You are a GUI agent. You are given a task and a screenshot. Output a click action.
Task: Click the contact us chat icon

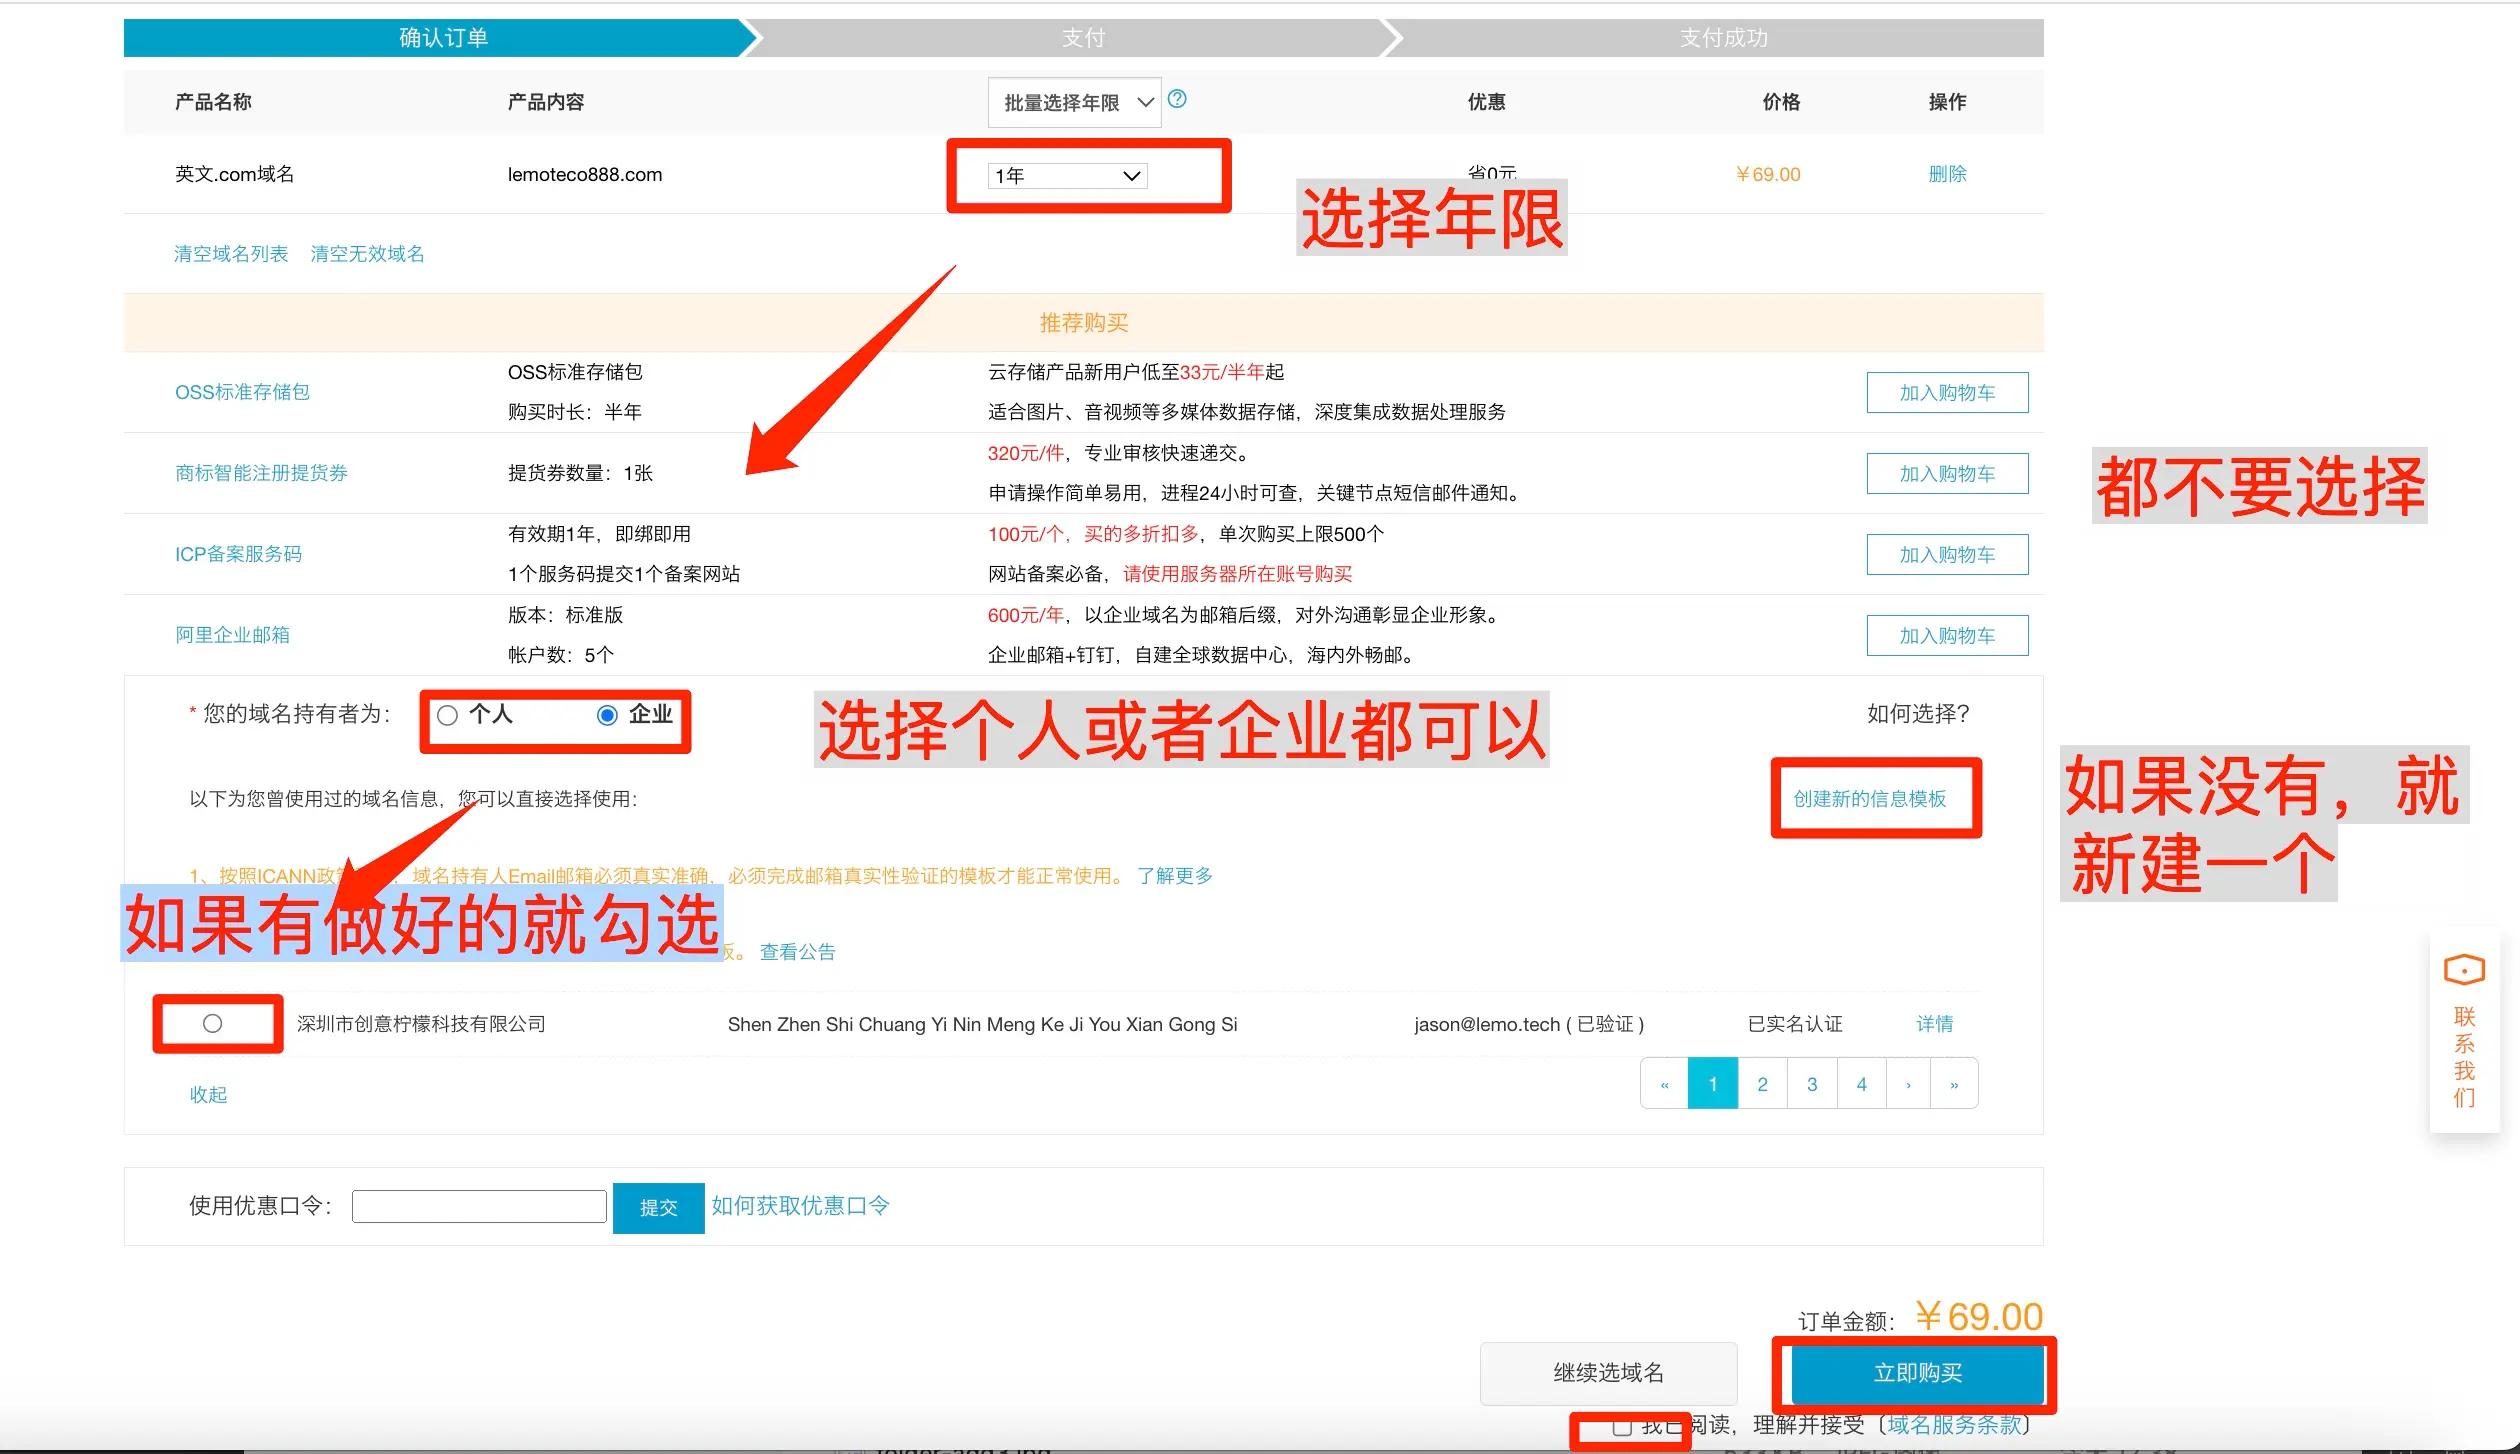point(2464,970)
